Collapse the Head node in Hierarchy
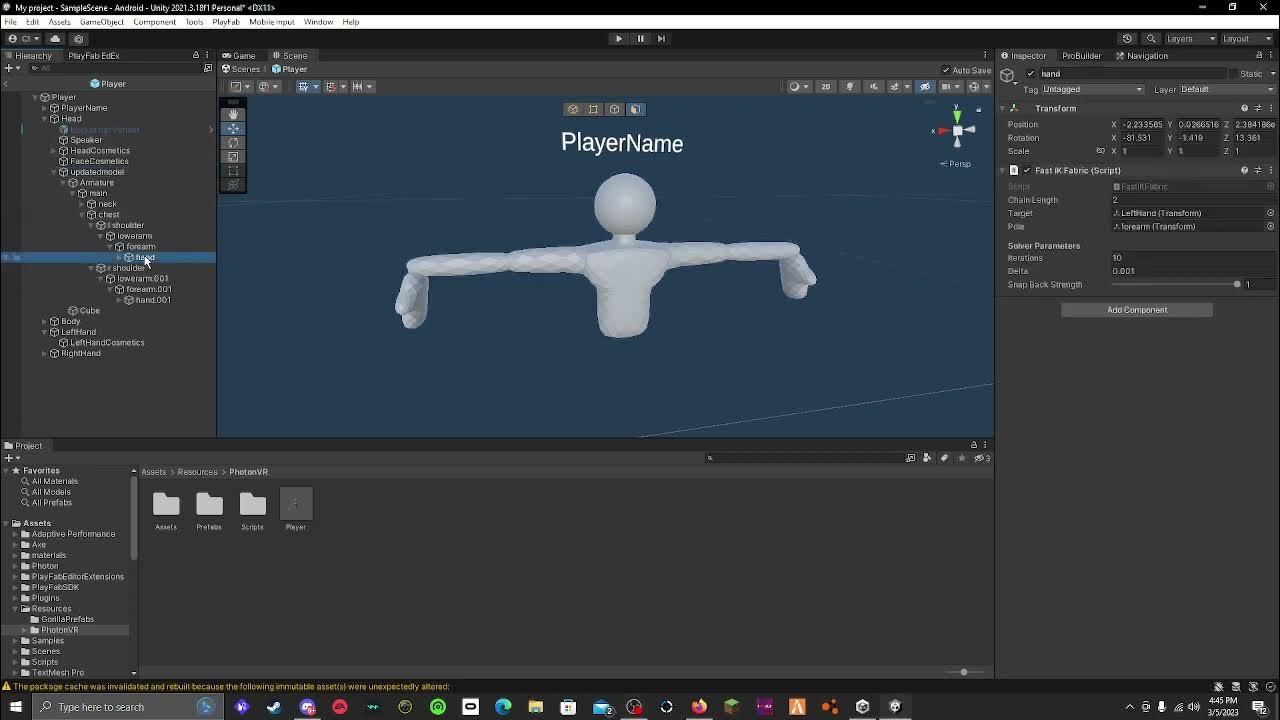 (44, 119)
